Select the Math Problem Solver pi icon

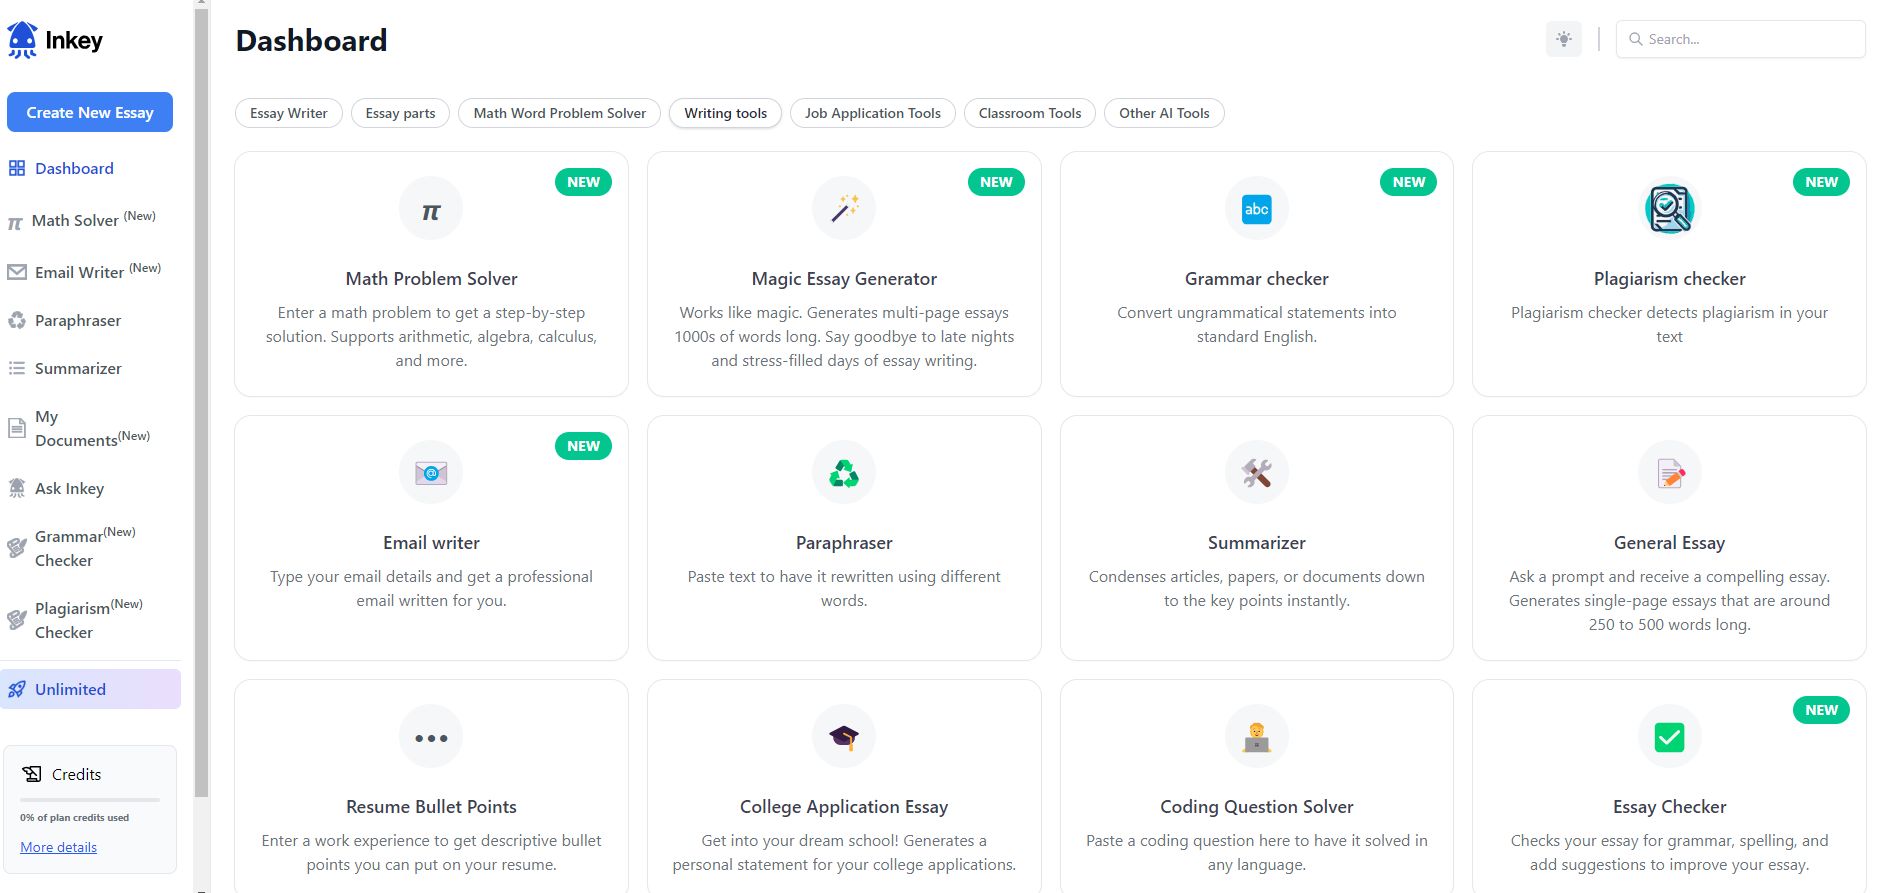(x=430, y=208)
